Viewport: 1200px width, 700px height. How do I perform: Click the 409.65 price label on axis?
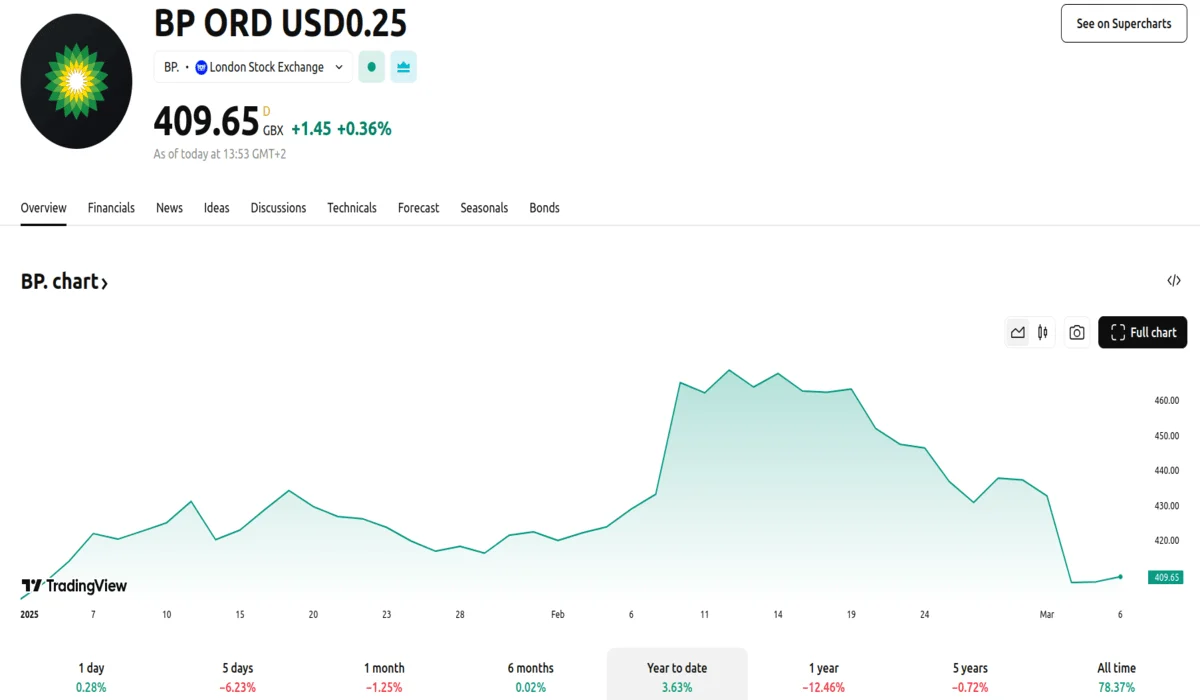[x=1166, y=577]
